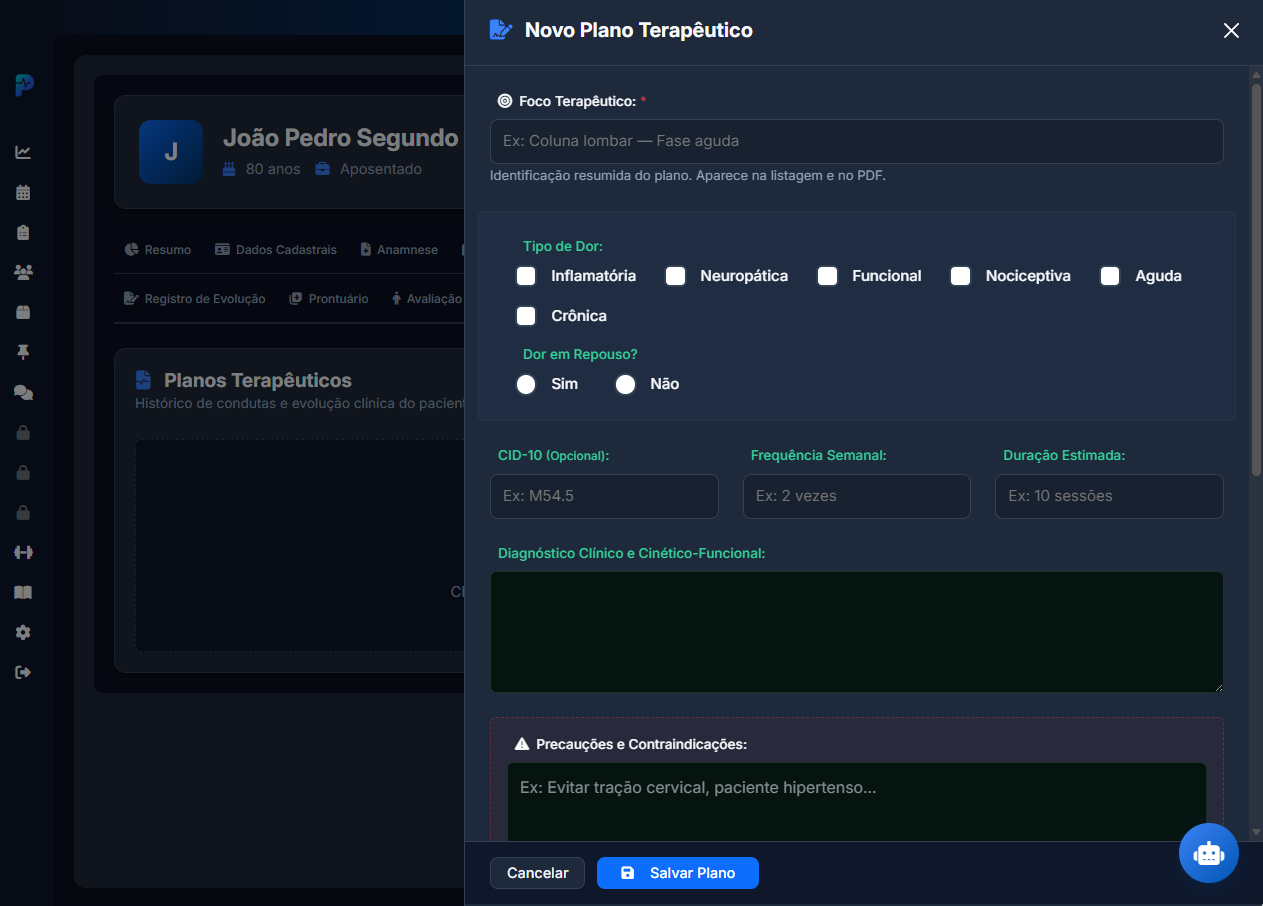Open the patients group icon in sidebar
Viewport: 1263px width, 906px height.
pos(23,272)
